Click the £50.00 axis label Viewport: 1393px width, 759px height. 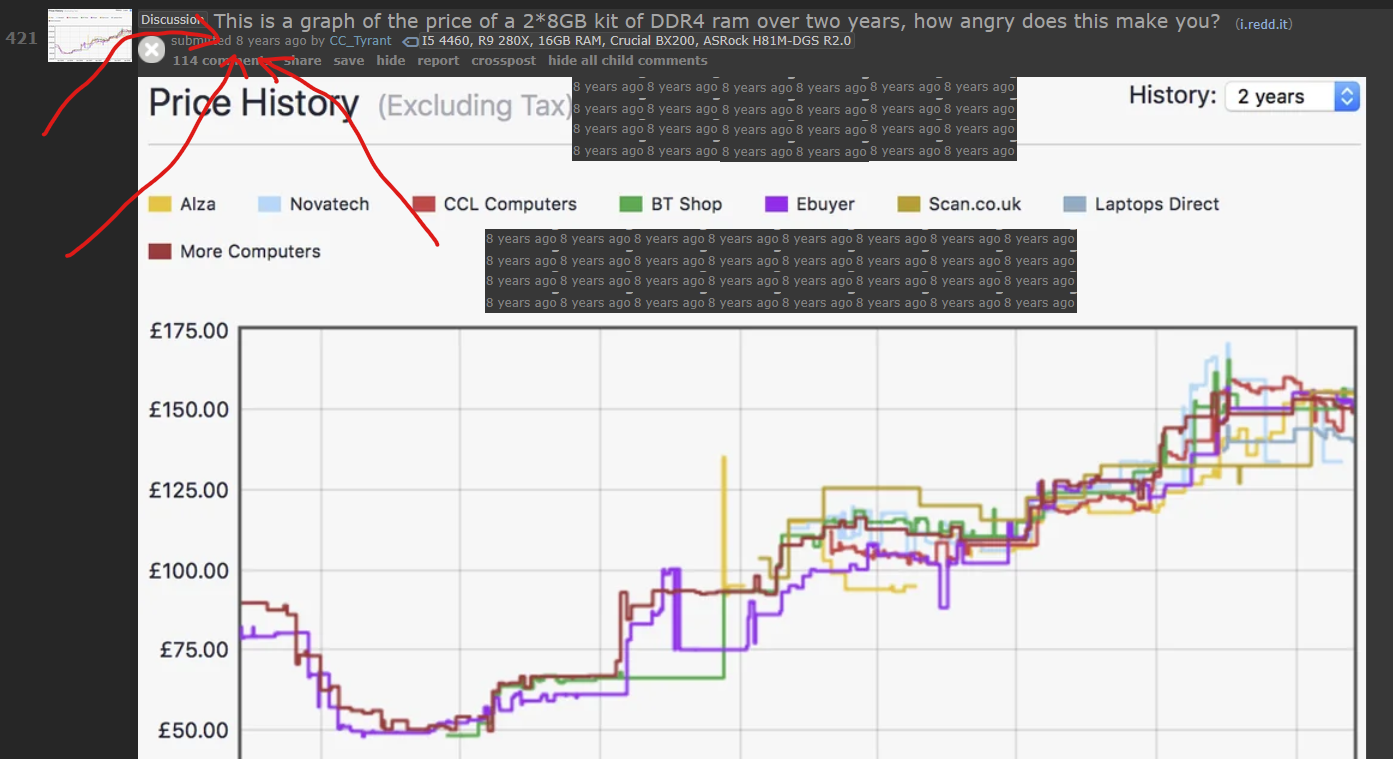194,730
